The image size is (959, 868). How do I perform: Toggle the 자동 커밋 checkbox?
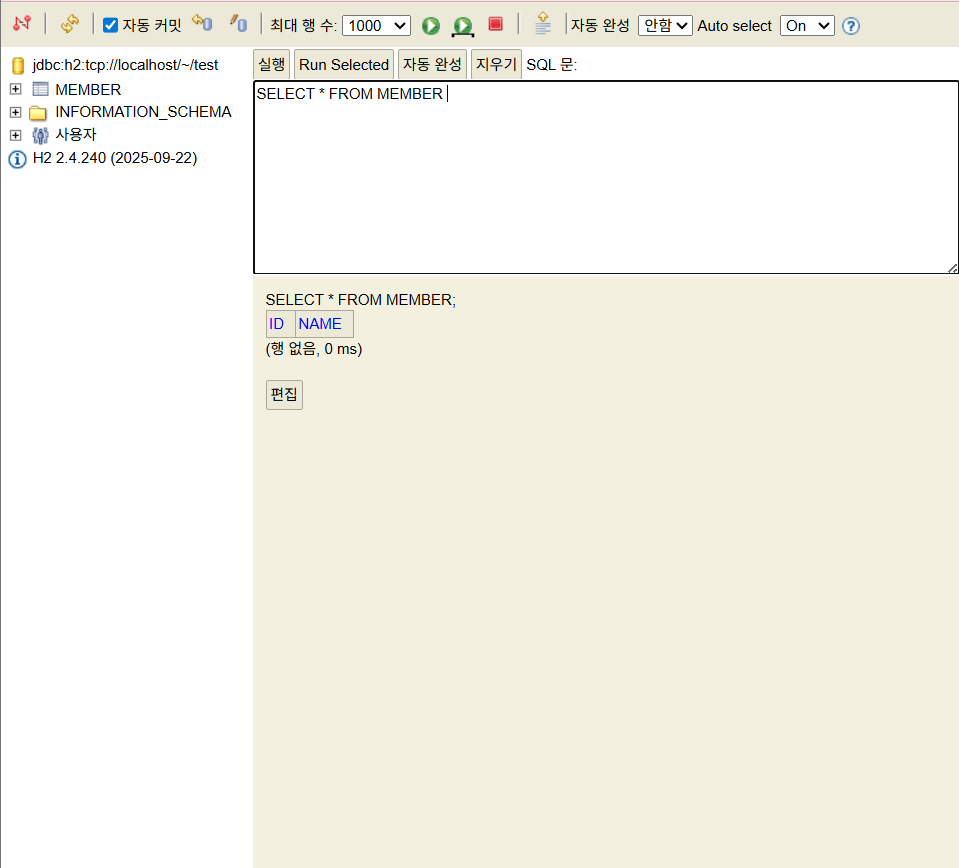pos(110,25)
